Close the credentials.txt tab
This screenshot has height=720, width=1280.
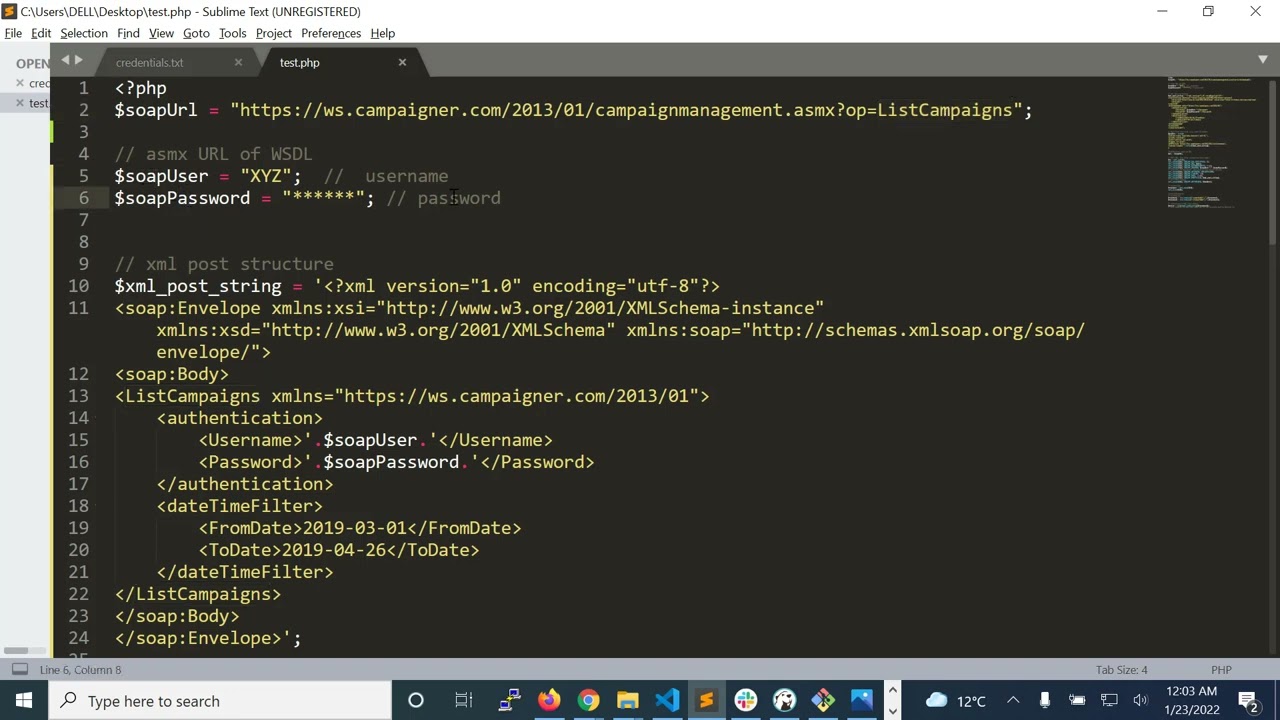click(238, 62)
